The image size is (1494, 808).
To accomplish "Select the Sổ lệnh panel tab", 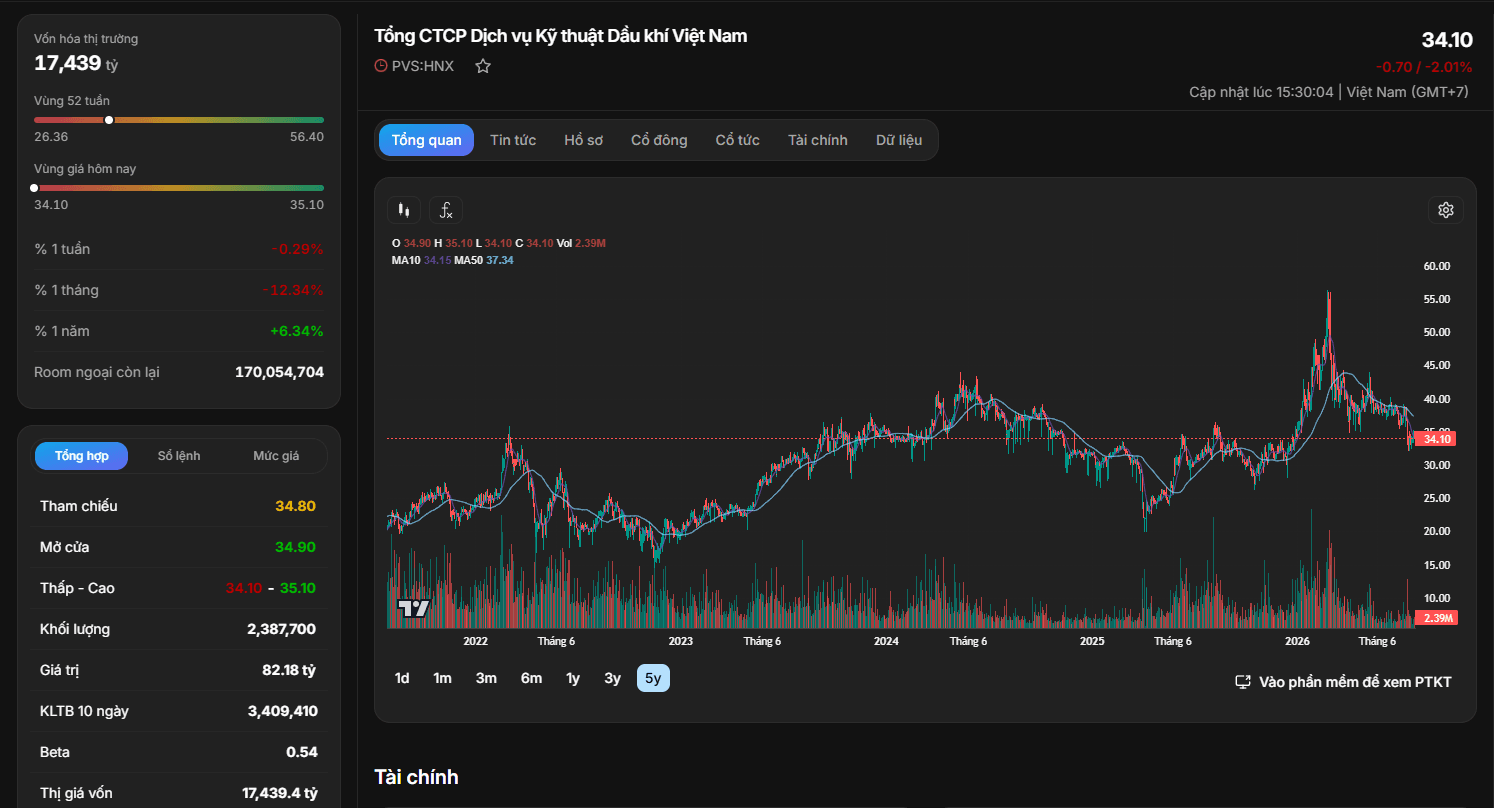I will click(x=179, y=456).
